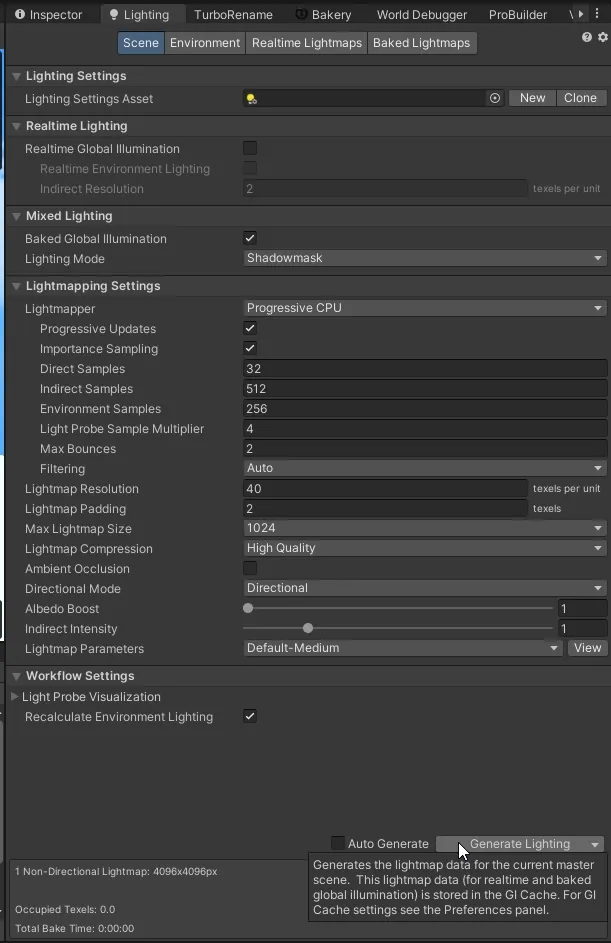The image size is (611, 943).
Task: Open the Lightmap Compression dropdown
Action: (425, 548)
